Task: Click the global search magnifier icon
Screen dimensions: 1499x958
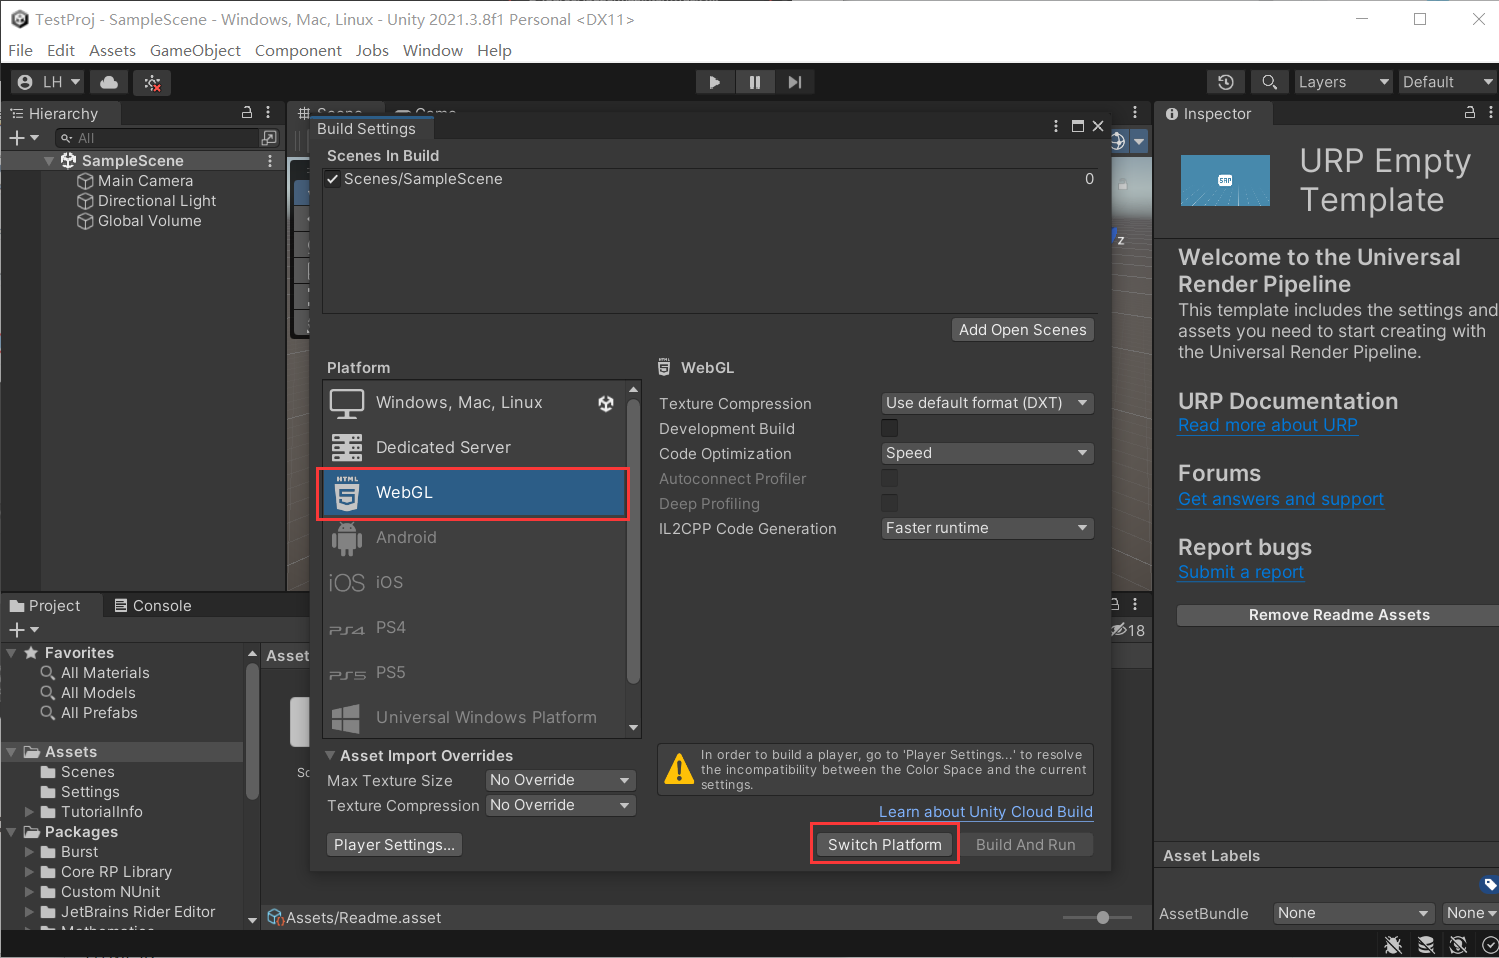Action: click(x=1269, y=82)
